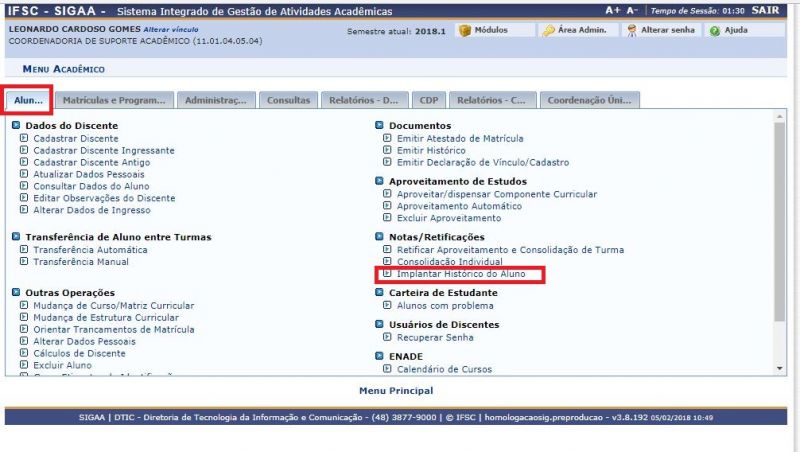This screenshot has width=800, height=452.
Task: Open Cadastrar Discente link
Action: [75, 138]
